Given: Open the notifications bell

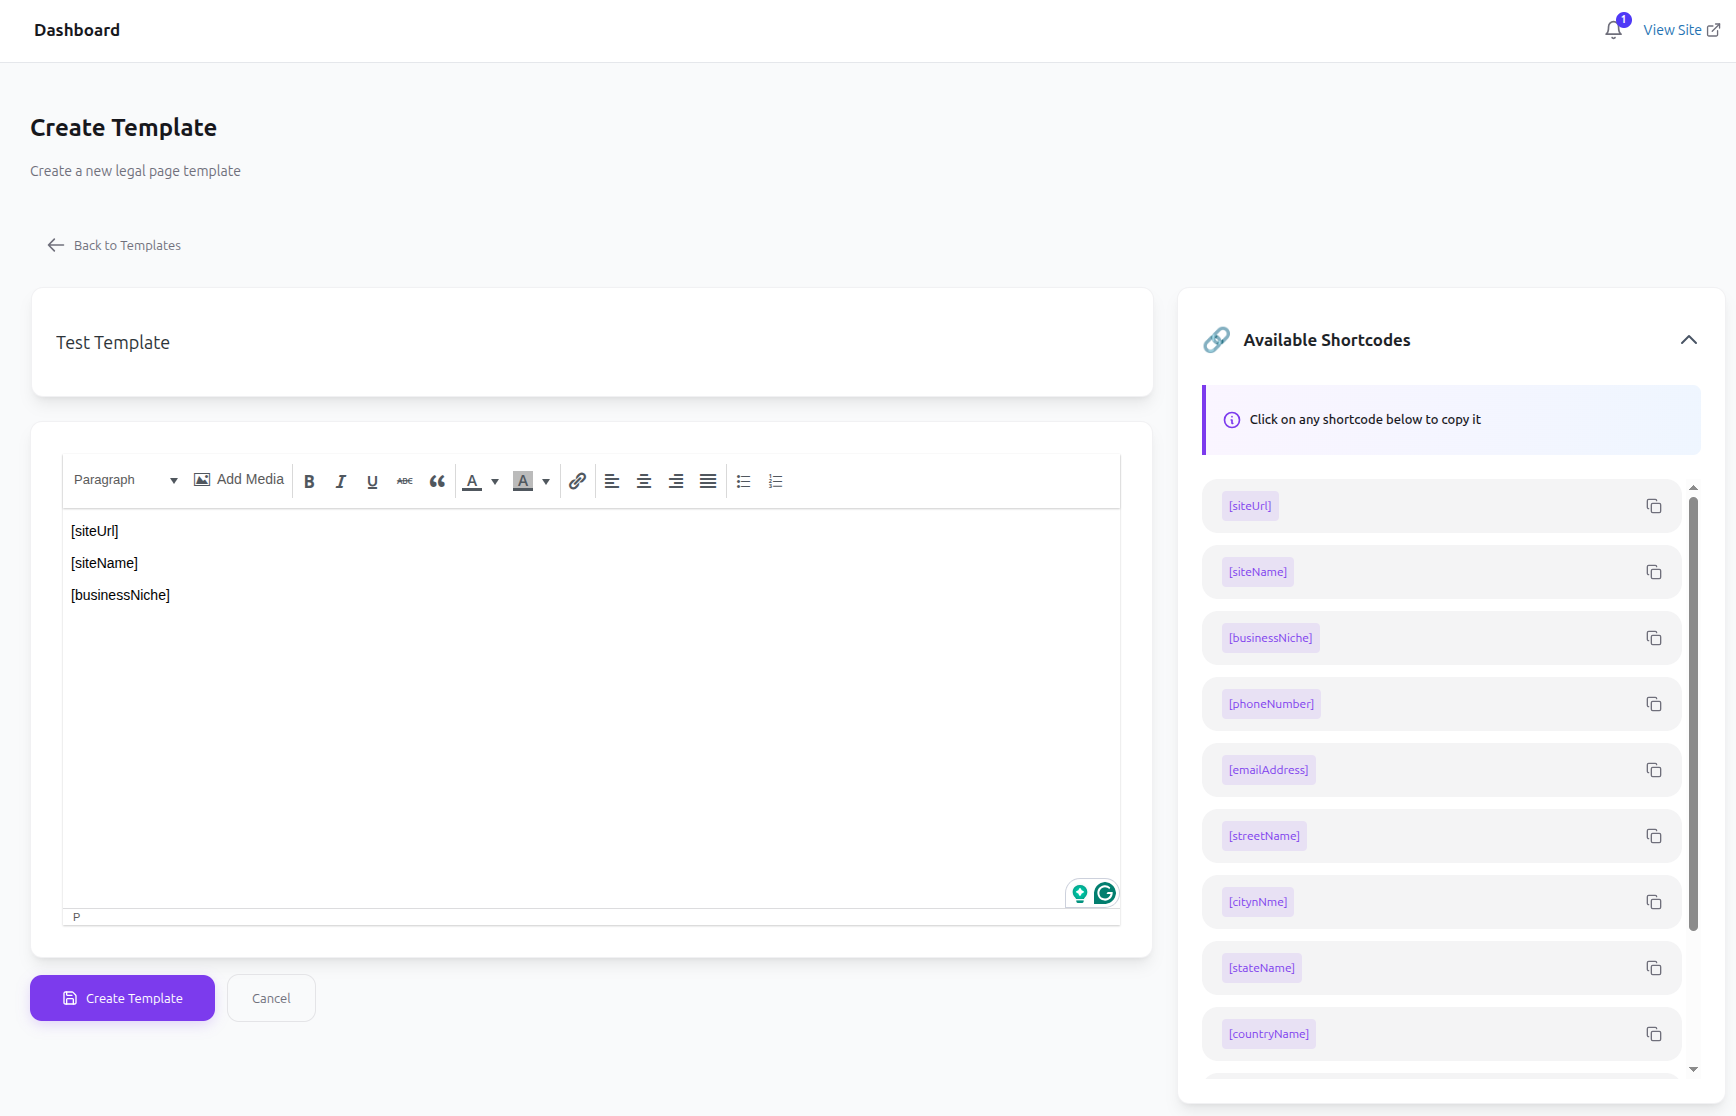Looking at the screenshot, I should click(1614, 29).
